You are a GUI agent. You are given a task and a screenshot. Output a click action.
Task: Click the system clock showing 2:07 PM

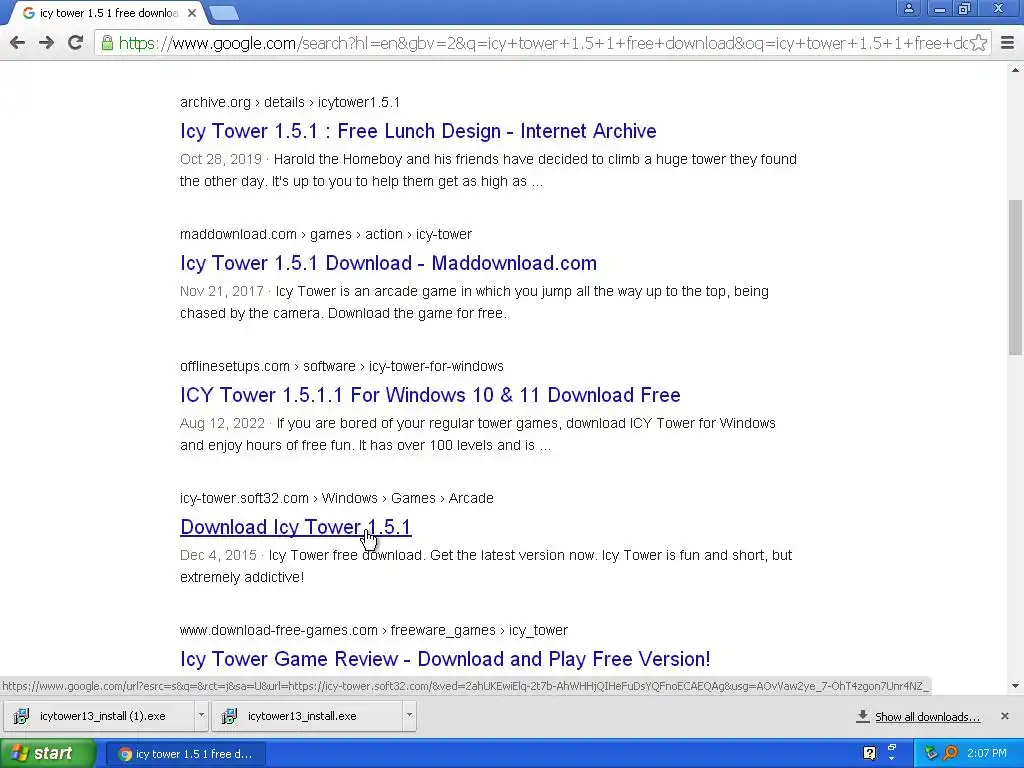(987, 754)
